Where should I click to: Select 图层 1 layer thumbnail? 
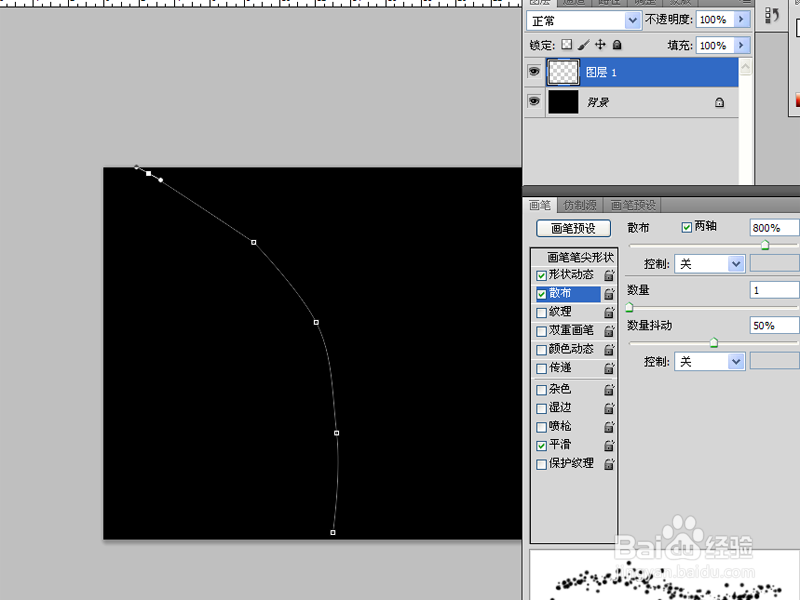coord(563,72)
